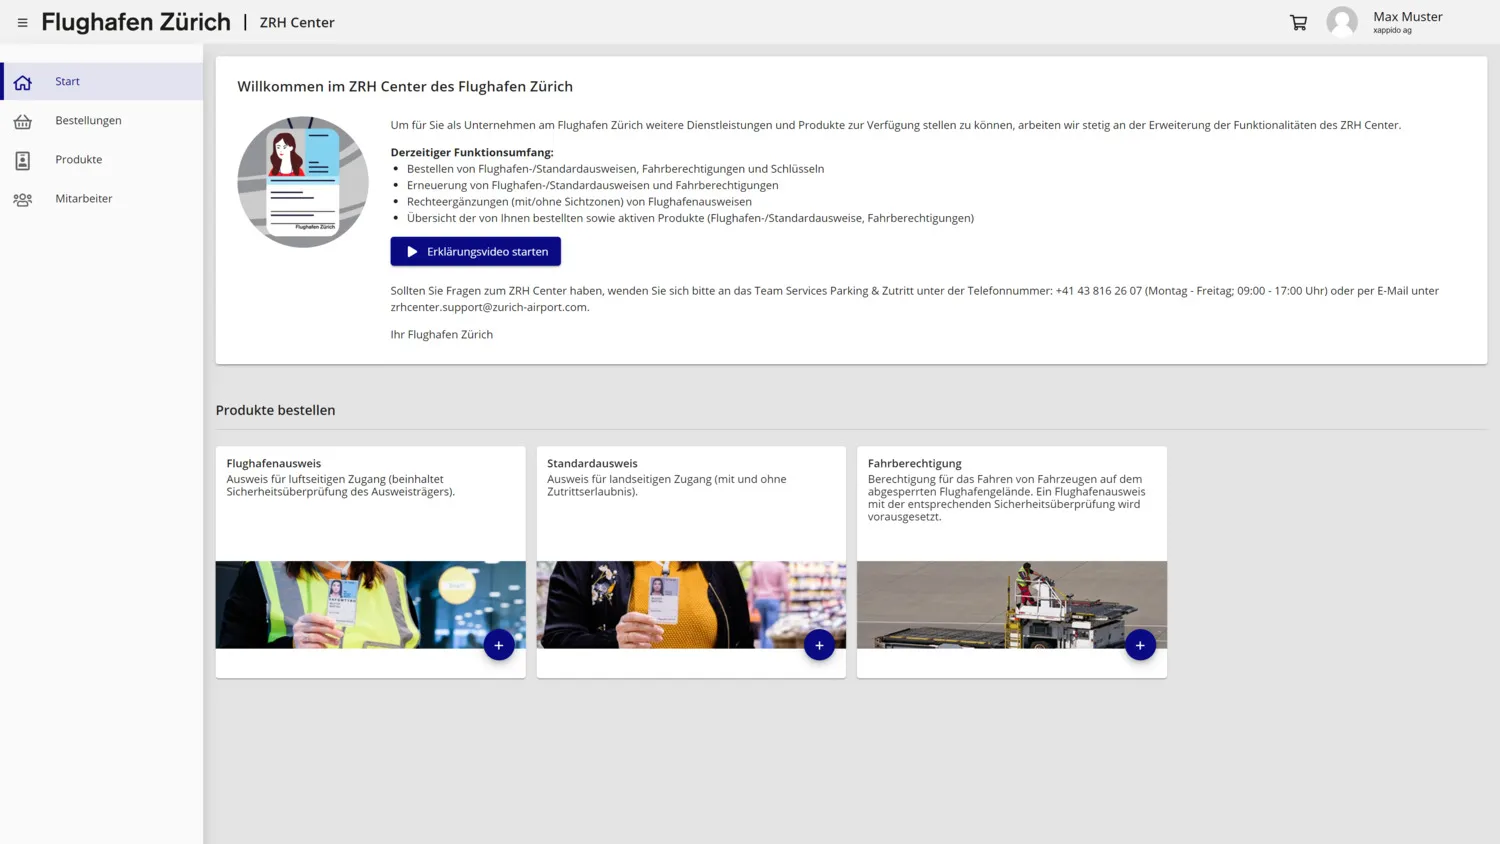Click the ZRH Center title
The height and width of the screenshot is (844, 1500).
pos(297,22)
